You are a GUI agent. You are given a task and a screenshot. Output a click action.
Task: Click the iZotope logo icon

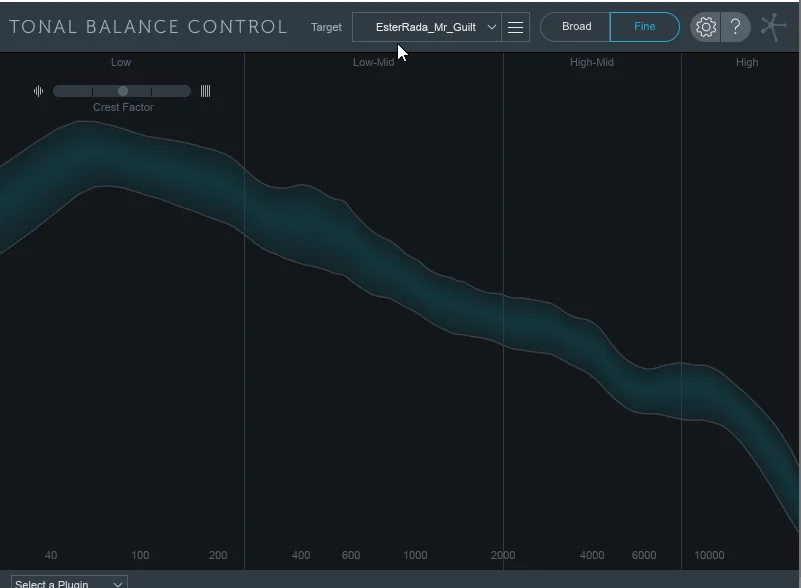coord(773,27)
